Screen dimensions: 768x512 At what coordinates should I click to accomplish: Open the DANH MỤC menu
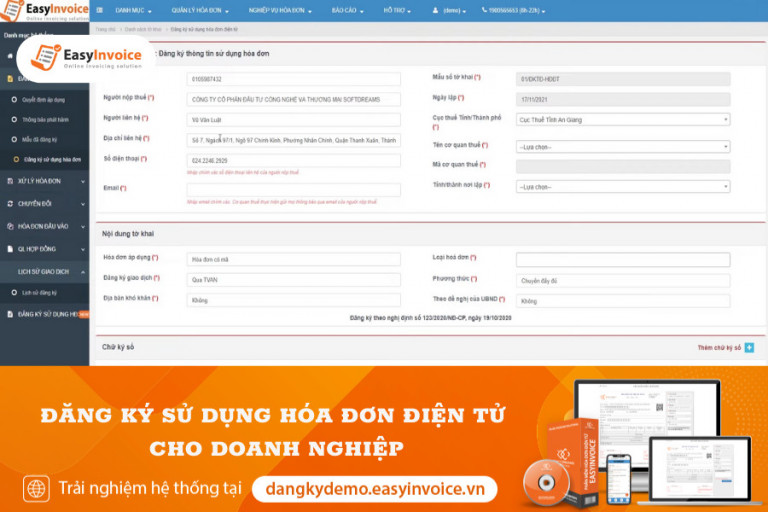coord(133,10)
